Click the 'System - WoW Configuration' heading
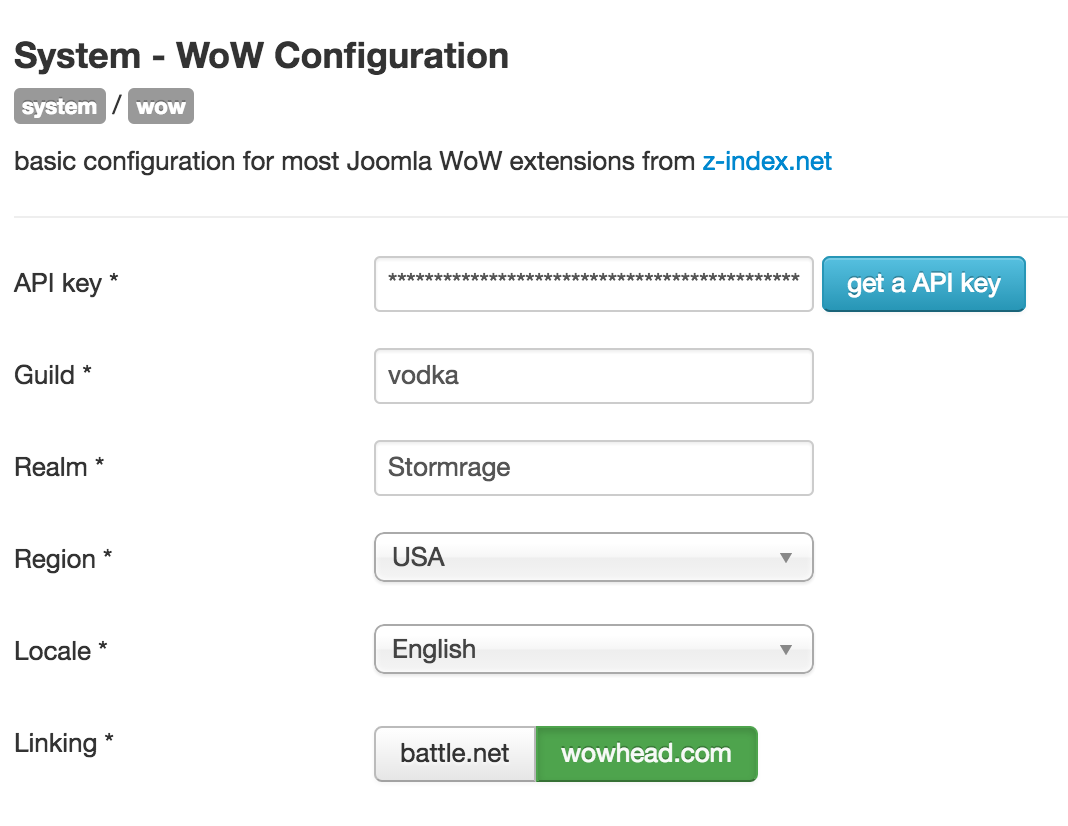Screen dimensions: 1068x826 tap(262, 56)
